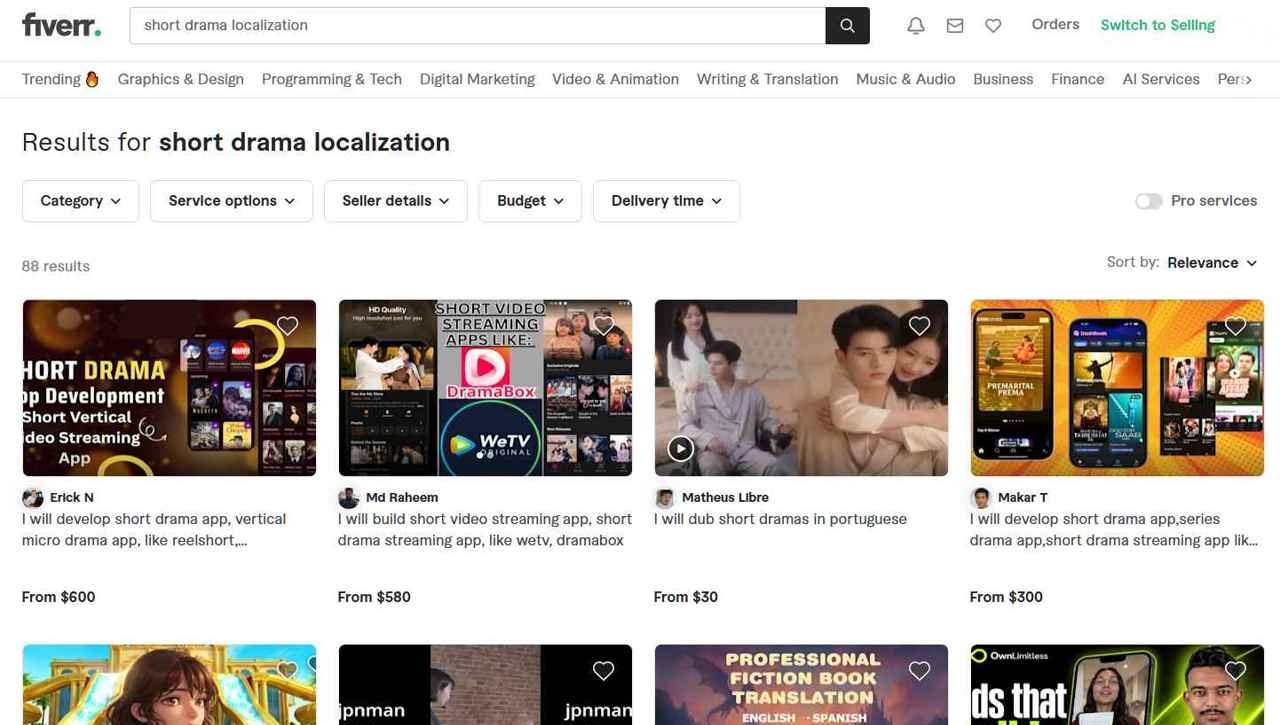Open Md Raheem's DramaBox gig thumbnail
Viewport: 1280px width, 725px height.
485,388
